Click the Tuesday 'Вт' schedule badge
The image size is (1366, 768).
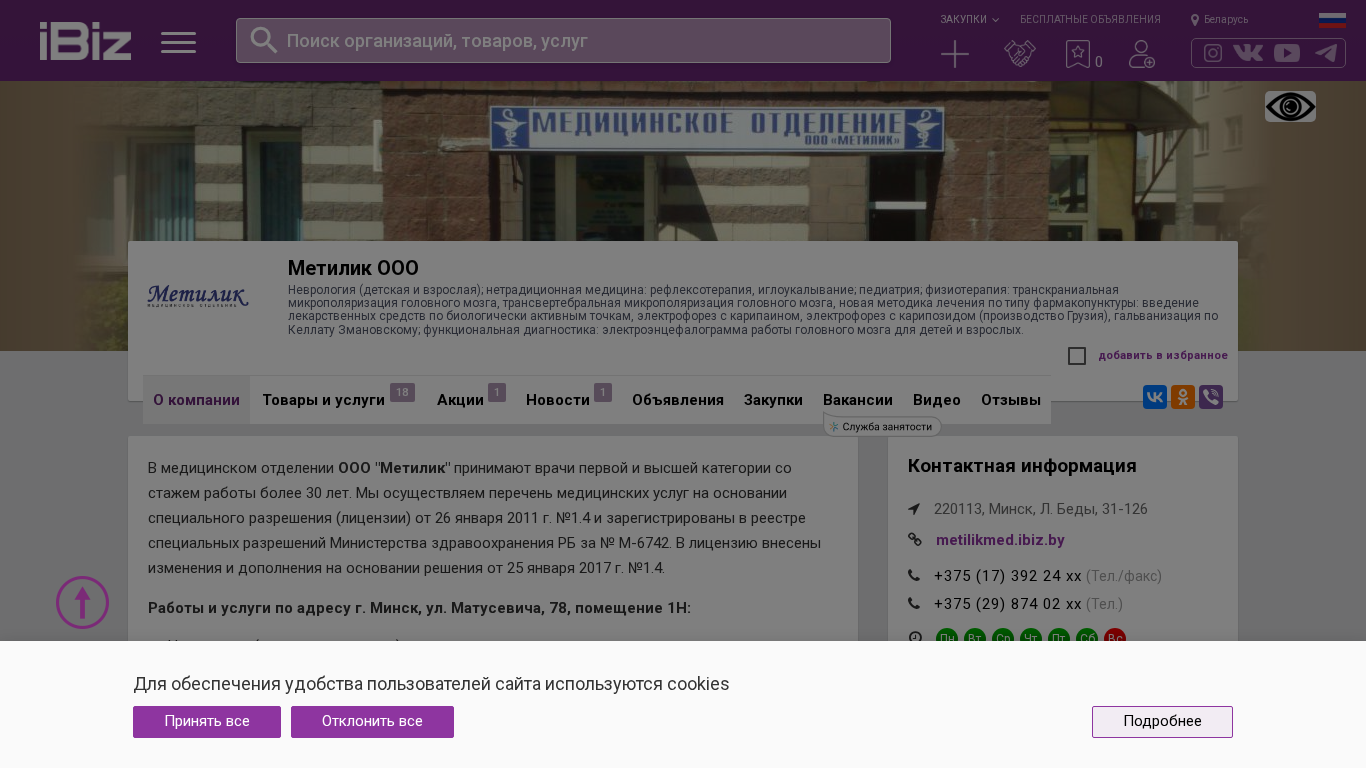975,639
